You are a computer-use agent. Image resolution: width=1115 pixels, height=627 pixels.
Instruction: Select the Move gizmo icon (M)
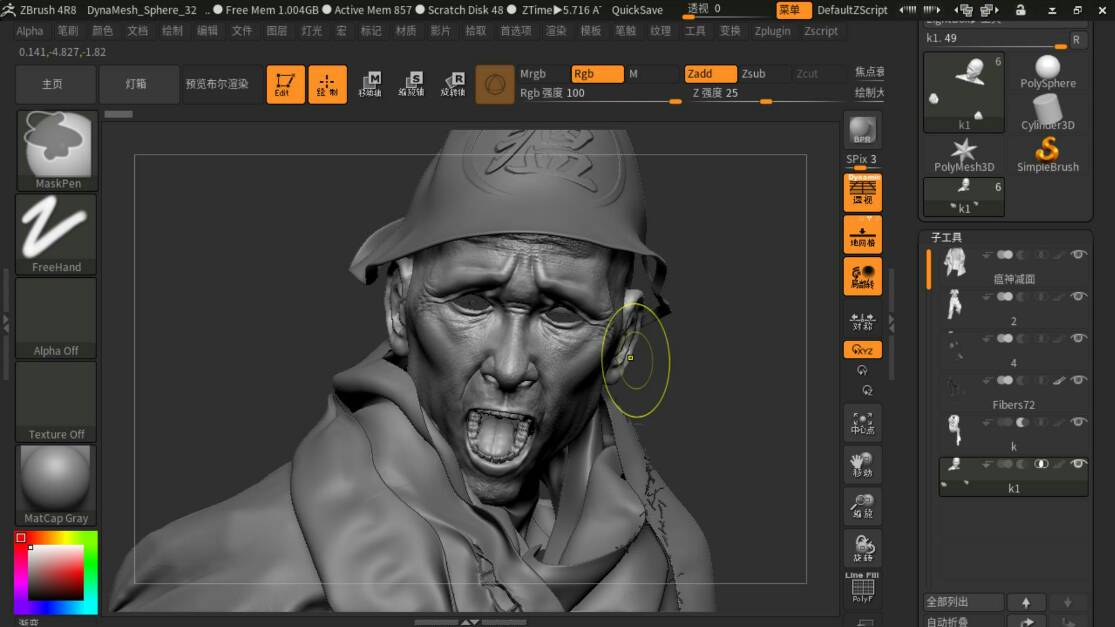pyautogui.click(x=370, y=84)
